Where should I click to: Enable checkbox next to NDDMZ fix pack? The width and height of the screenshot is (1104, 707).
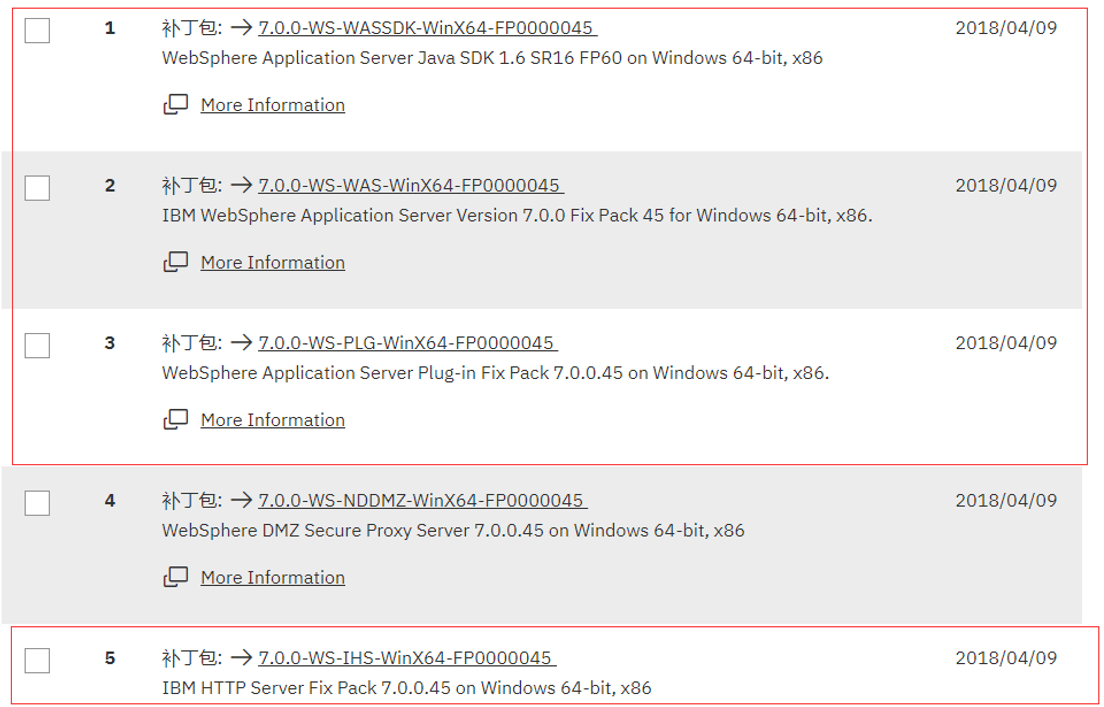[37, 503]
